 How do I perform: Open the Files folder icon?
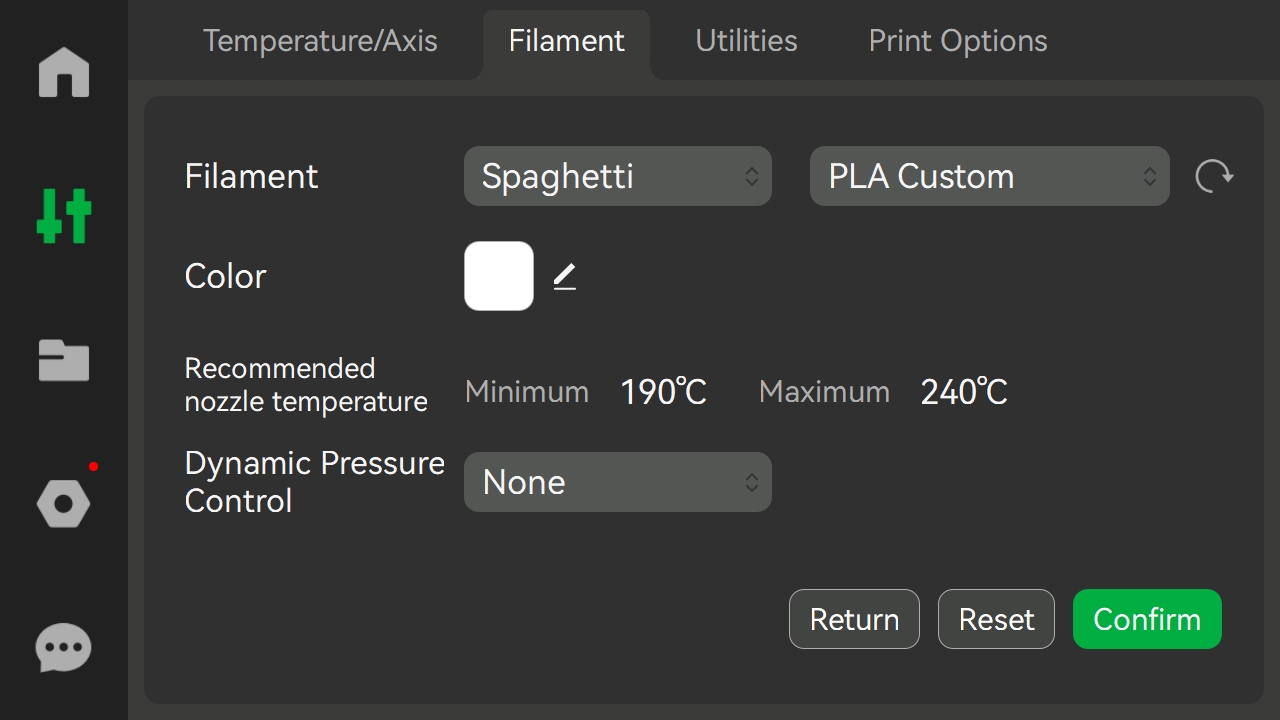64,360
